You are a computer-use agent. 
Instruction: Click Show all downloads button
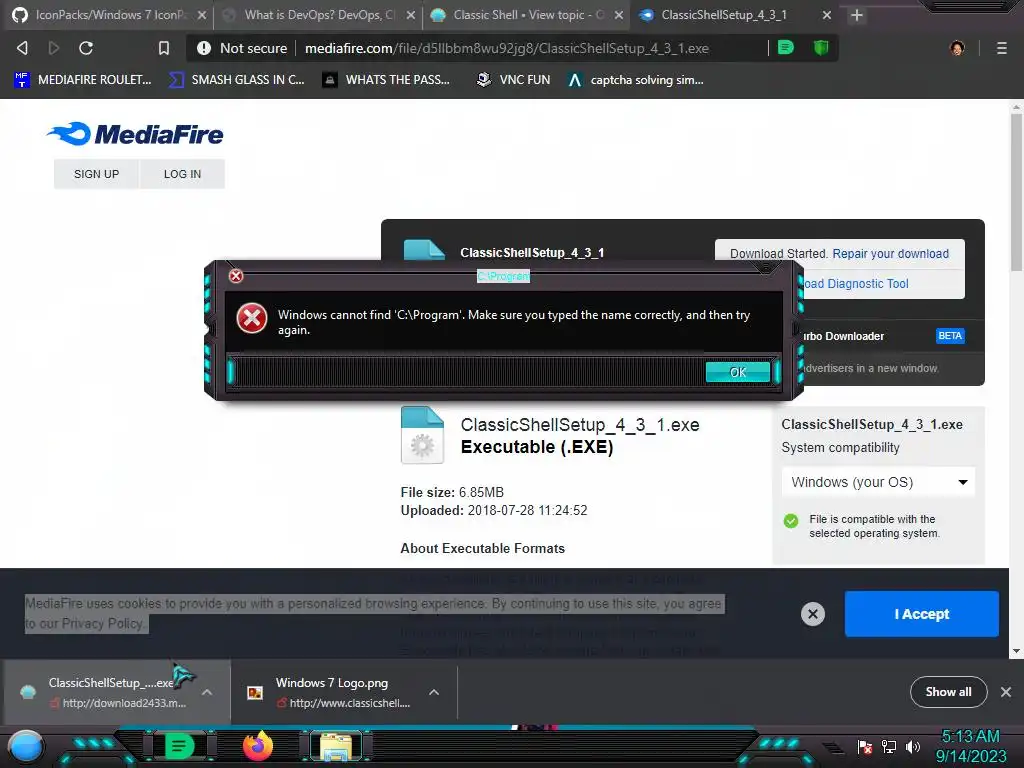[x=948, y=692]
